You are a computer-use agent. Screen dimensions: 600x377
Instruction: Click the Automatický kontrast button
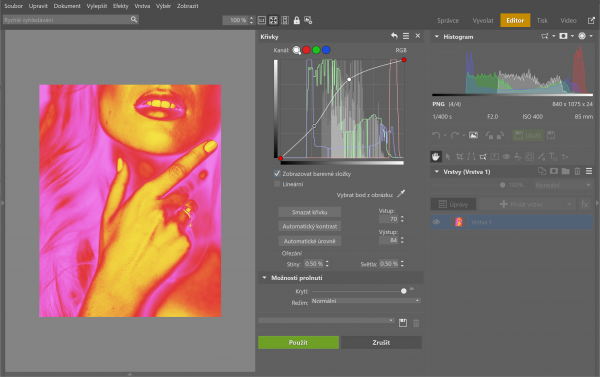(x=310, y=226)
